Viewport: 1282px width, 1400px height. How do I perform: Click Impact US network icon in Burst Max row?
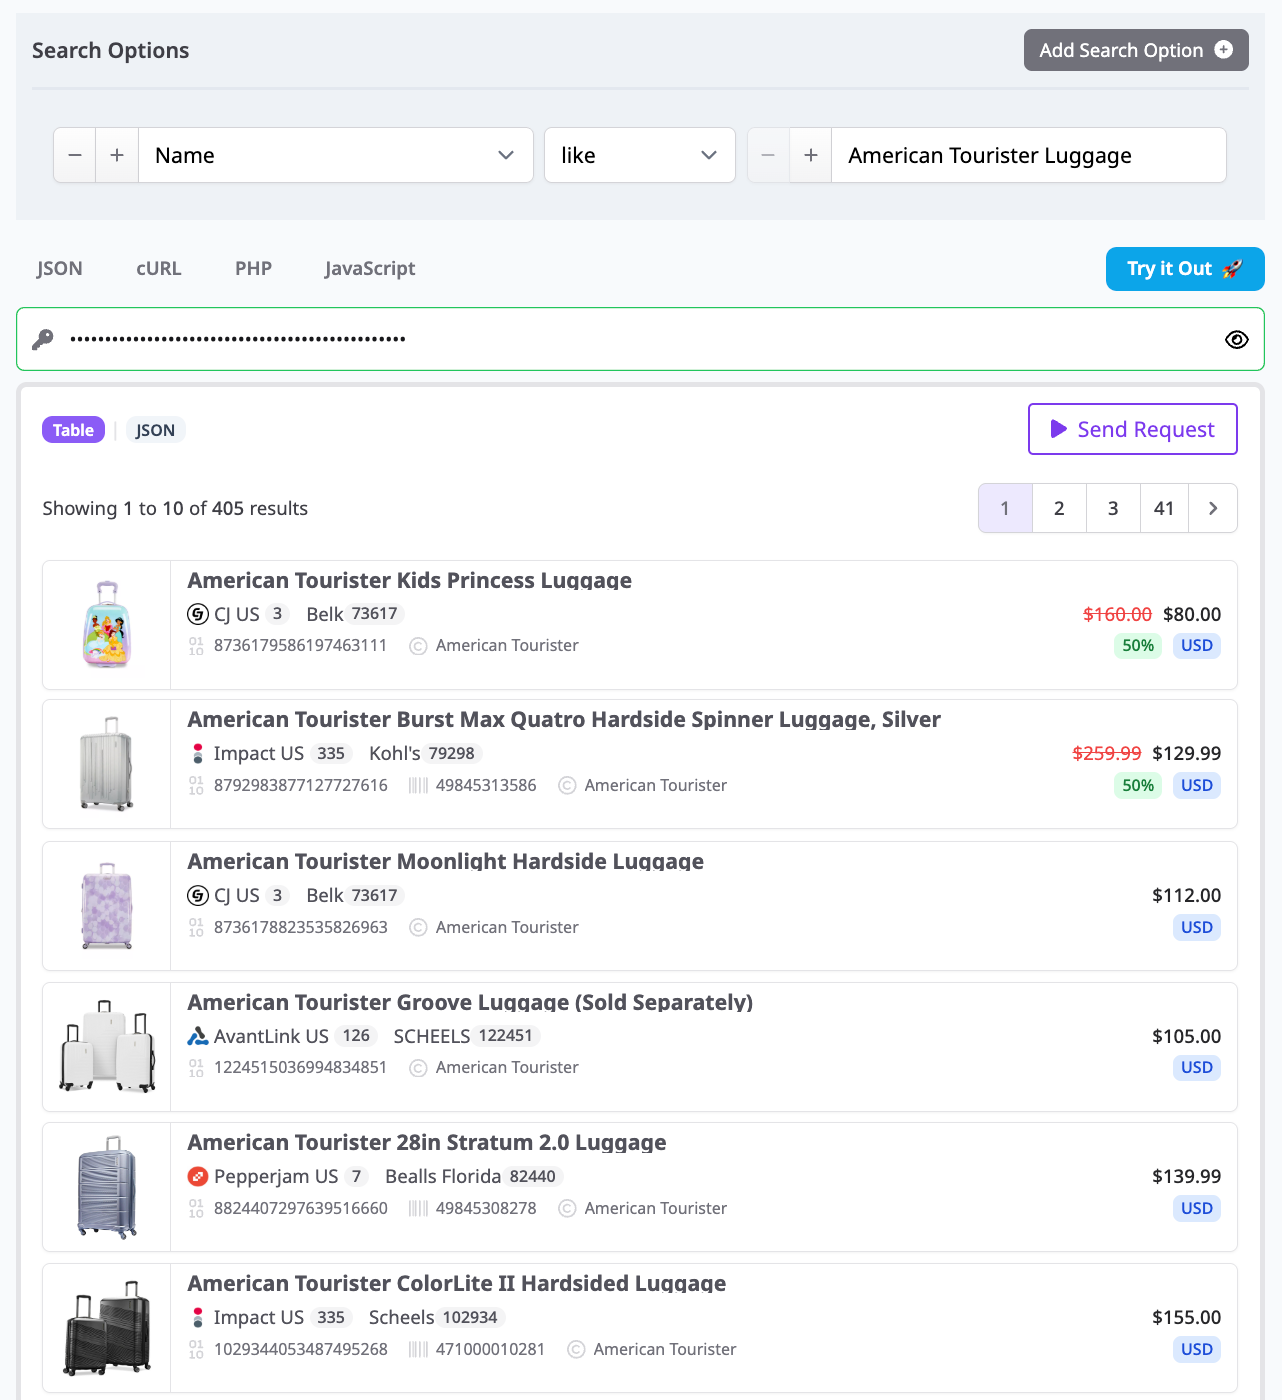[x=198, y=753]
